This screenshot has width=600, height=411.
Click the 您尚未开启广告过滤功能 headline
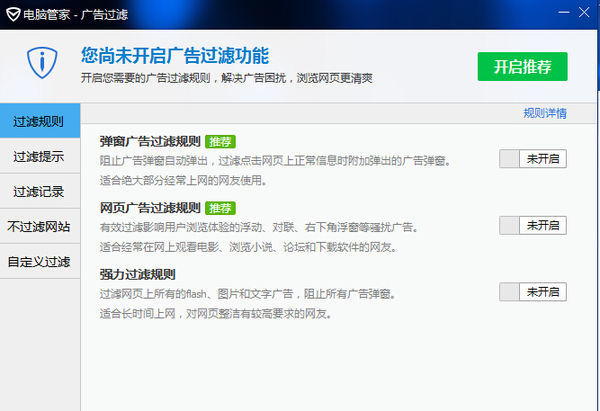pos(175,56)
